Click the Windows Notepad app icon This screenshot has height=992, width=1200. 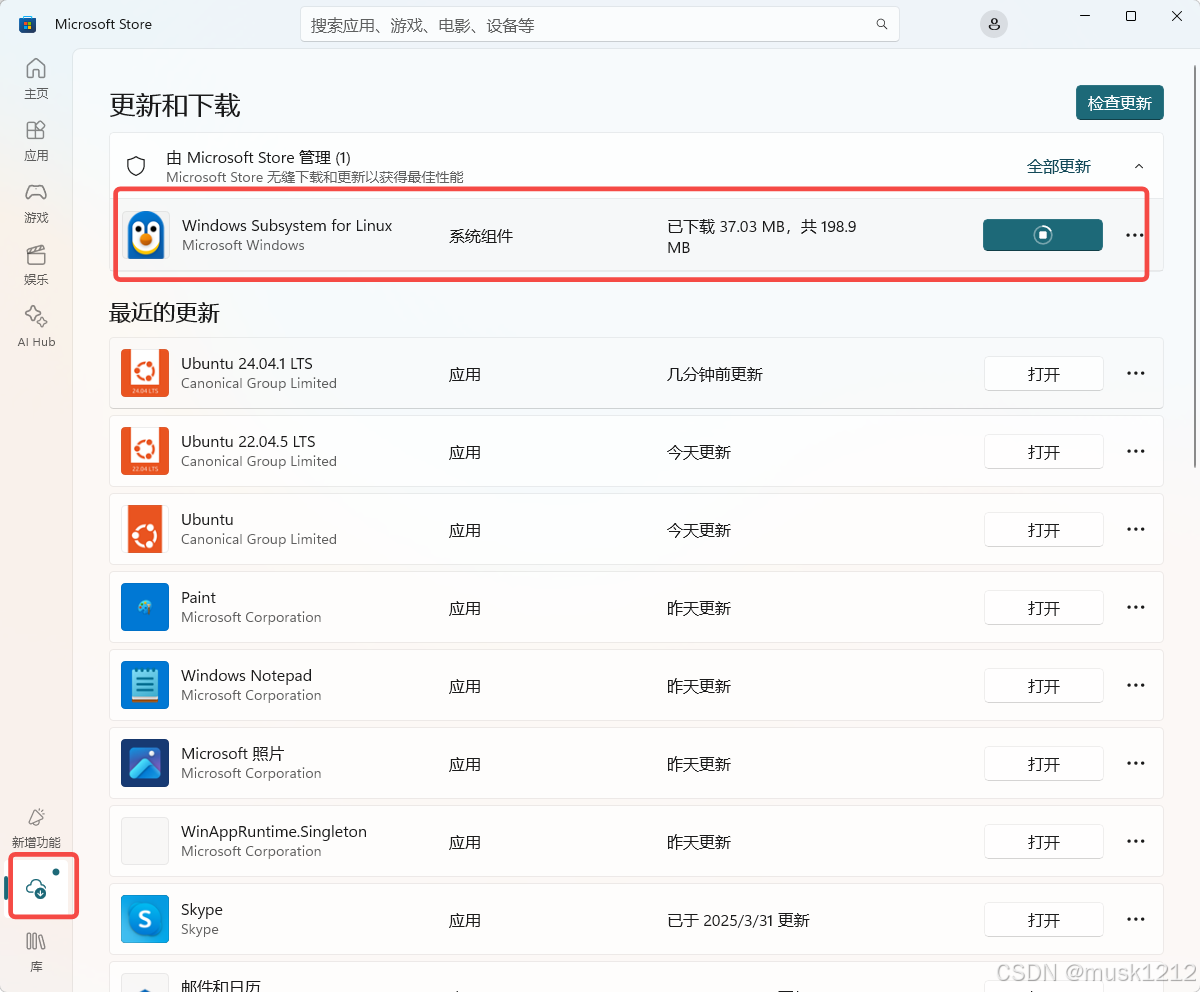coord(145,685)
